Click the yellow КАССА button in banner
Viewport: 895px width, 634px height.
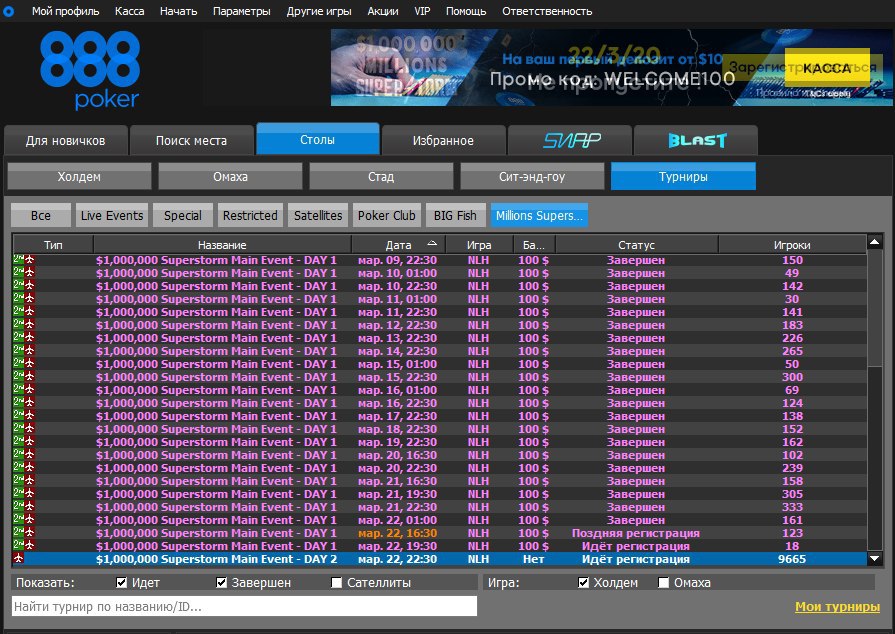827,68
